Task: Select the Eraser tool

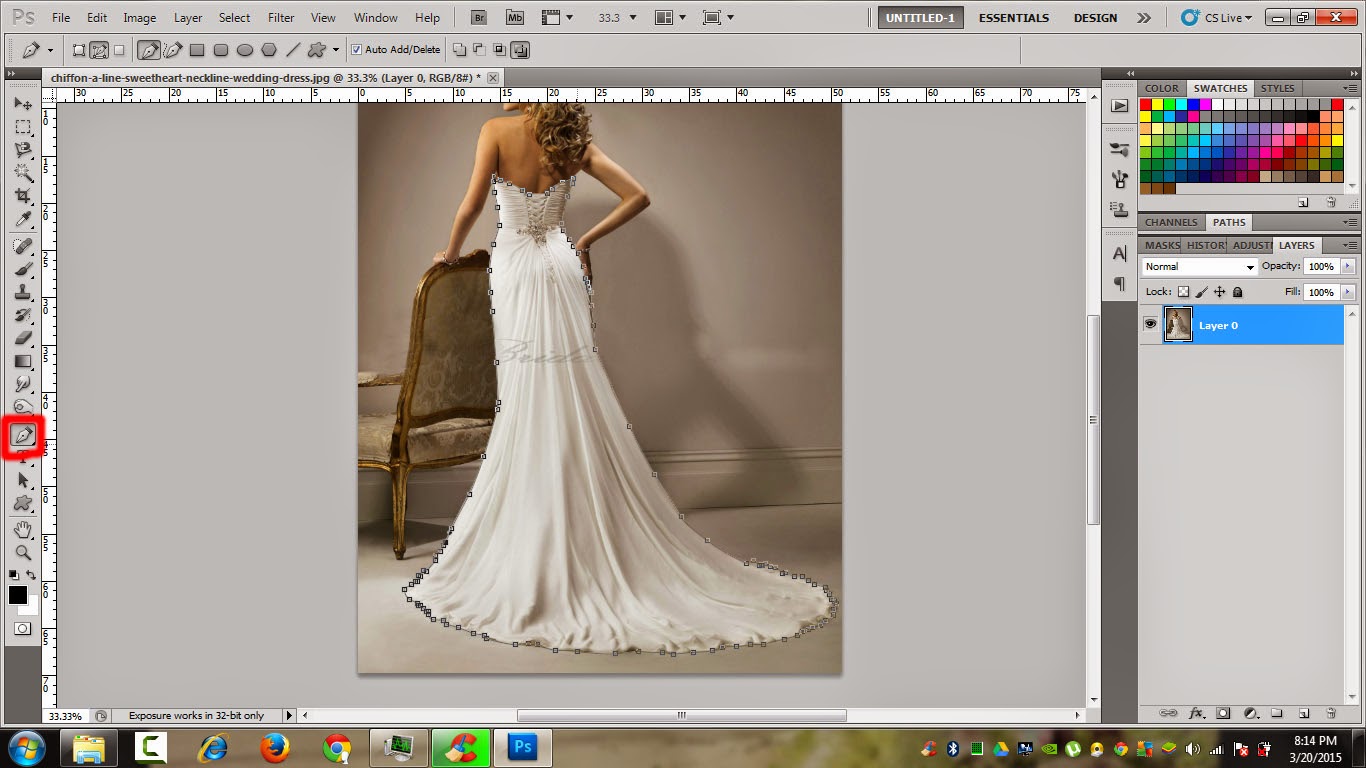Action: [22, 338]
